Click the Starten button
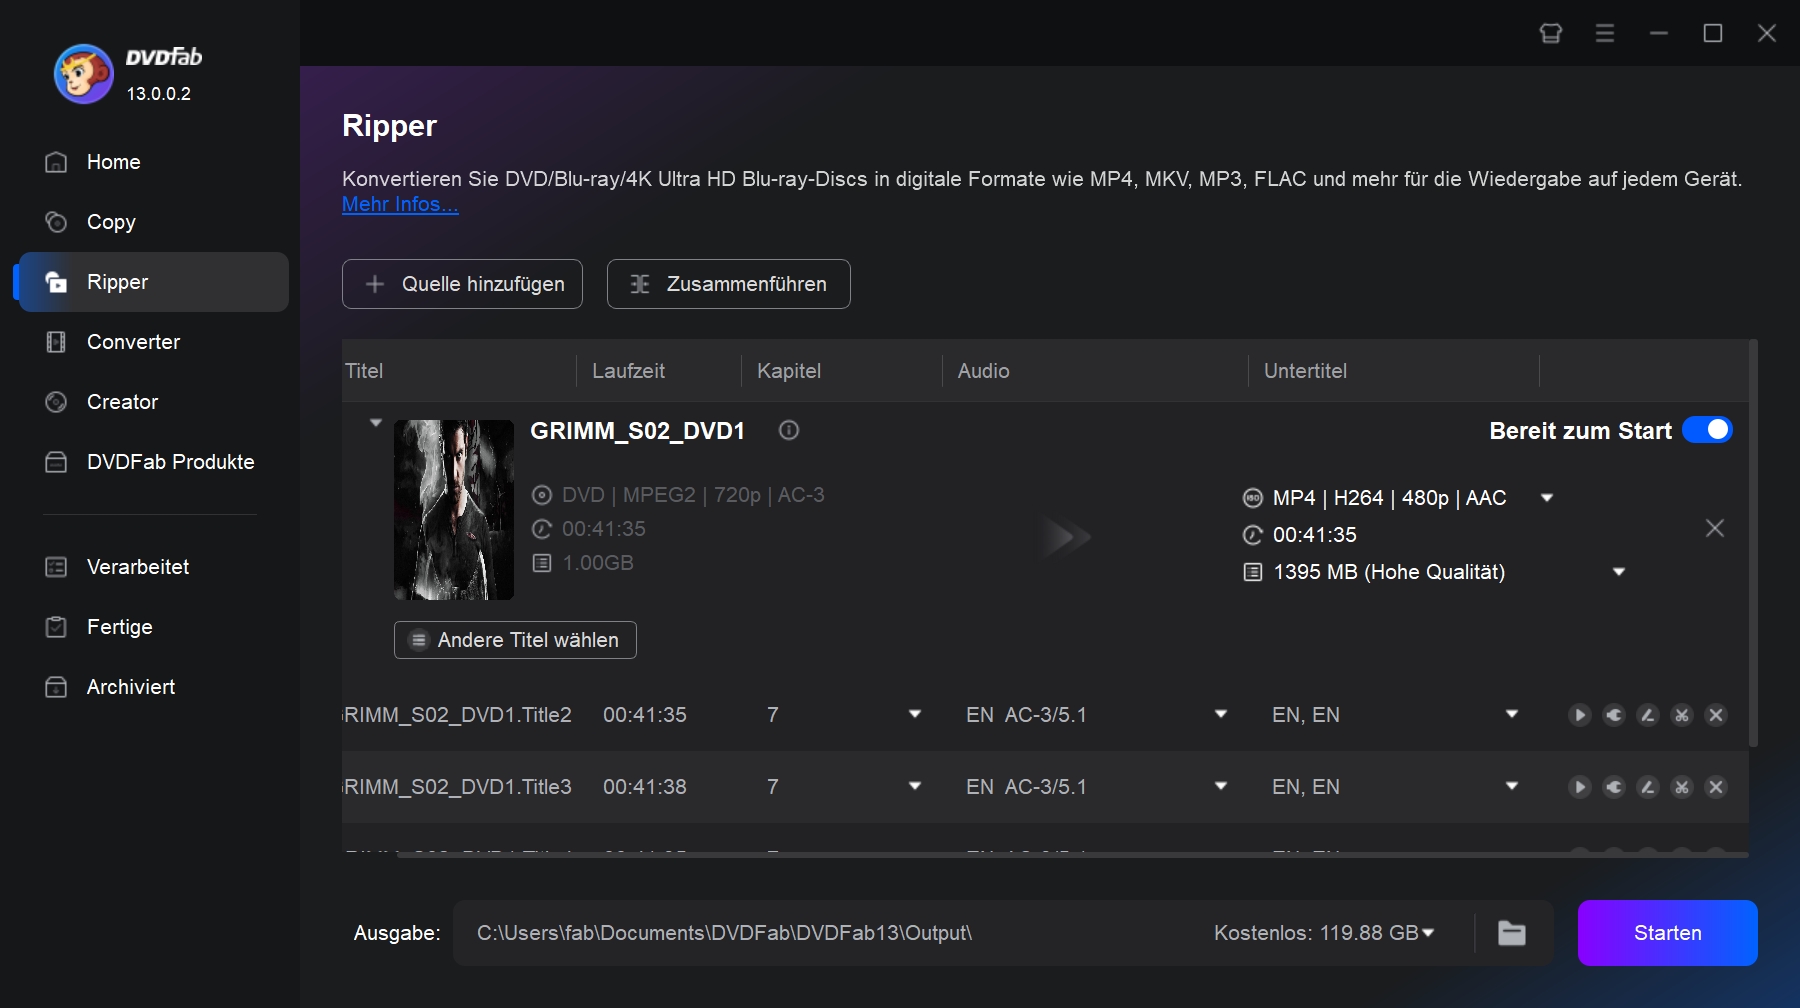The height and width of the screenshot is (1008, 1800). tap(1668, 933)
